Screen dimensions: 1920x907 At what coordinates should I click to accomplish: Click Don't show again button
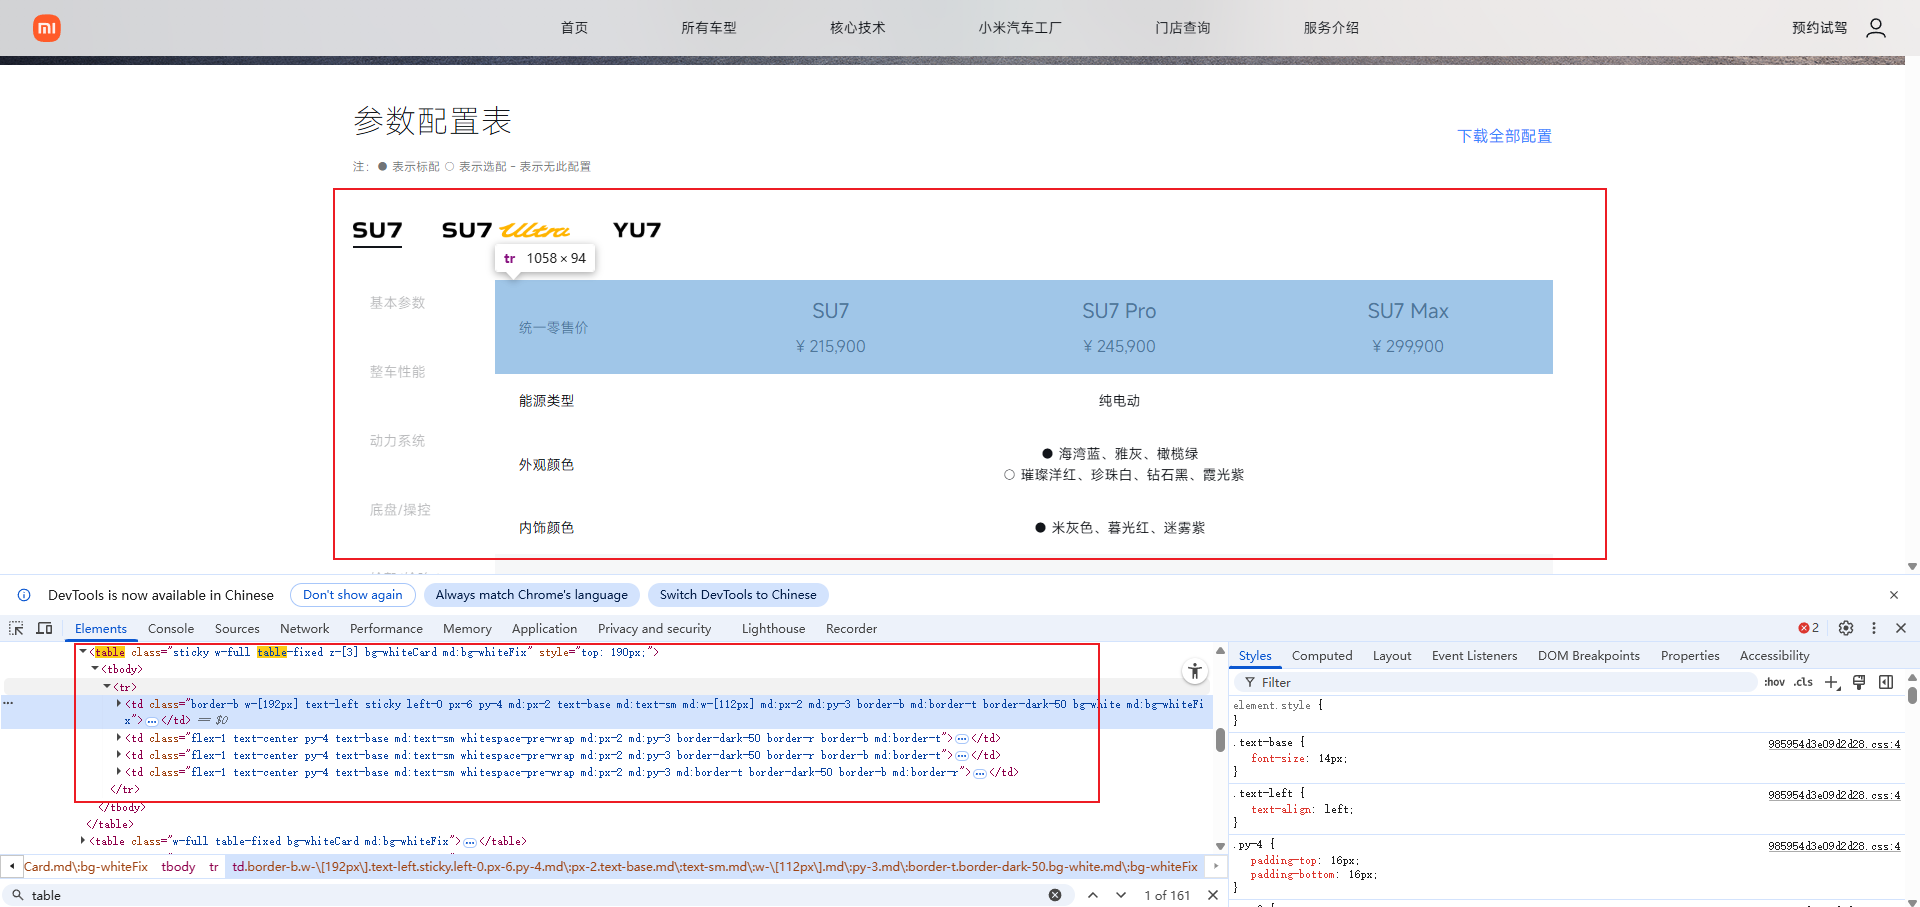pos(353,595)
